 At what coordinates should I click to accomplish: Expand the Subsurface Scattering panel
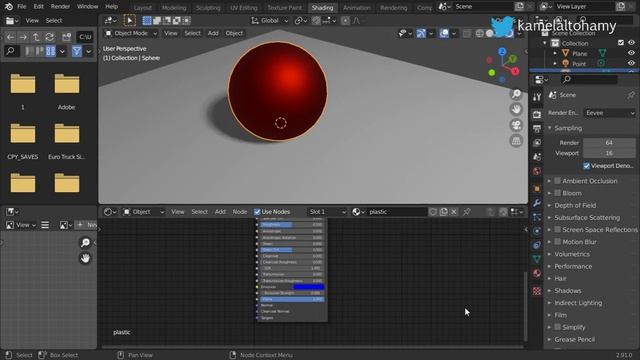pos(550,218)
